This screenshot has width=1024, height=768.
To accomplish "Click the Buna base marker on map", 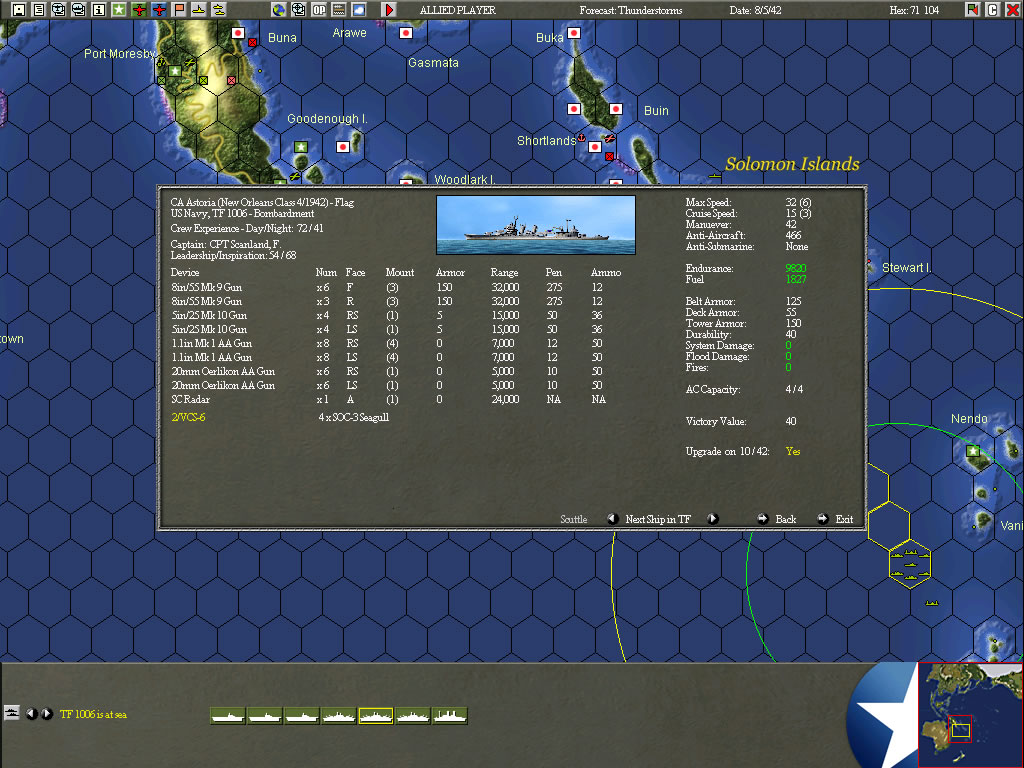I will pyautogui.click(x=238, y=33).
